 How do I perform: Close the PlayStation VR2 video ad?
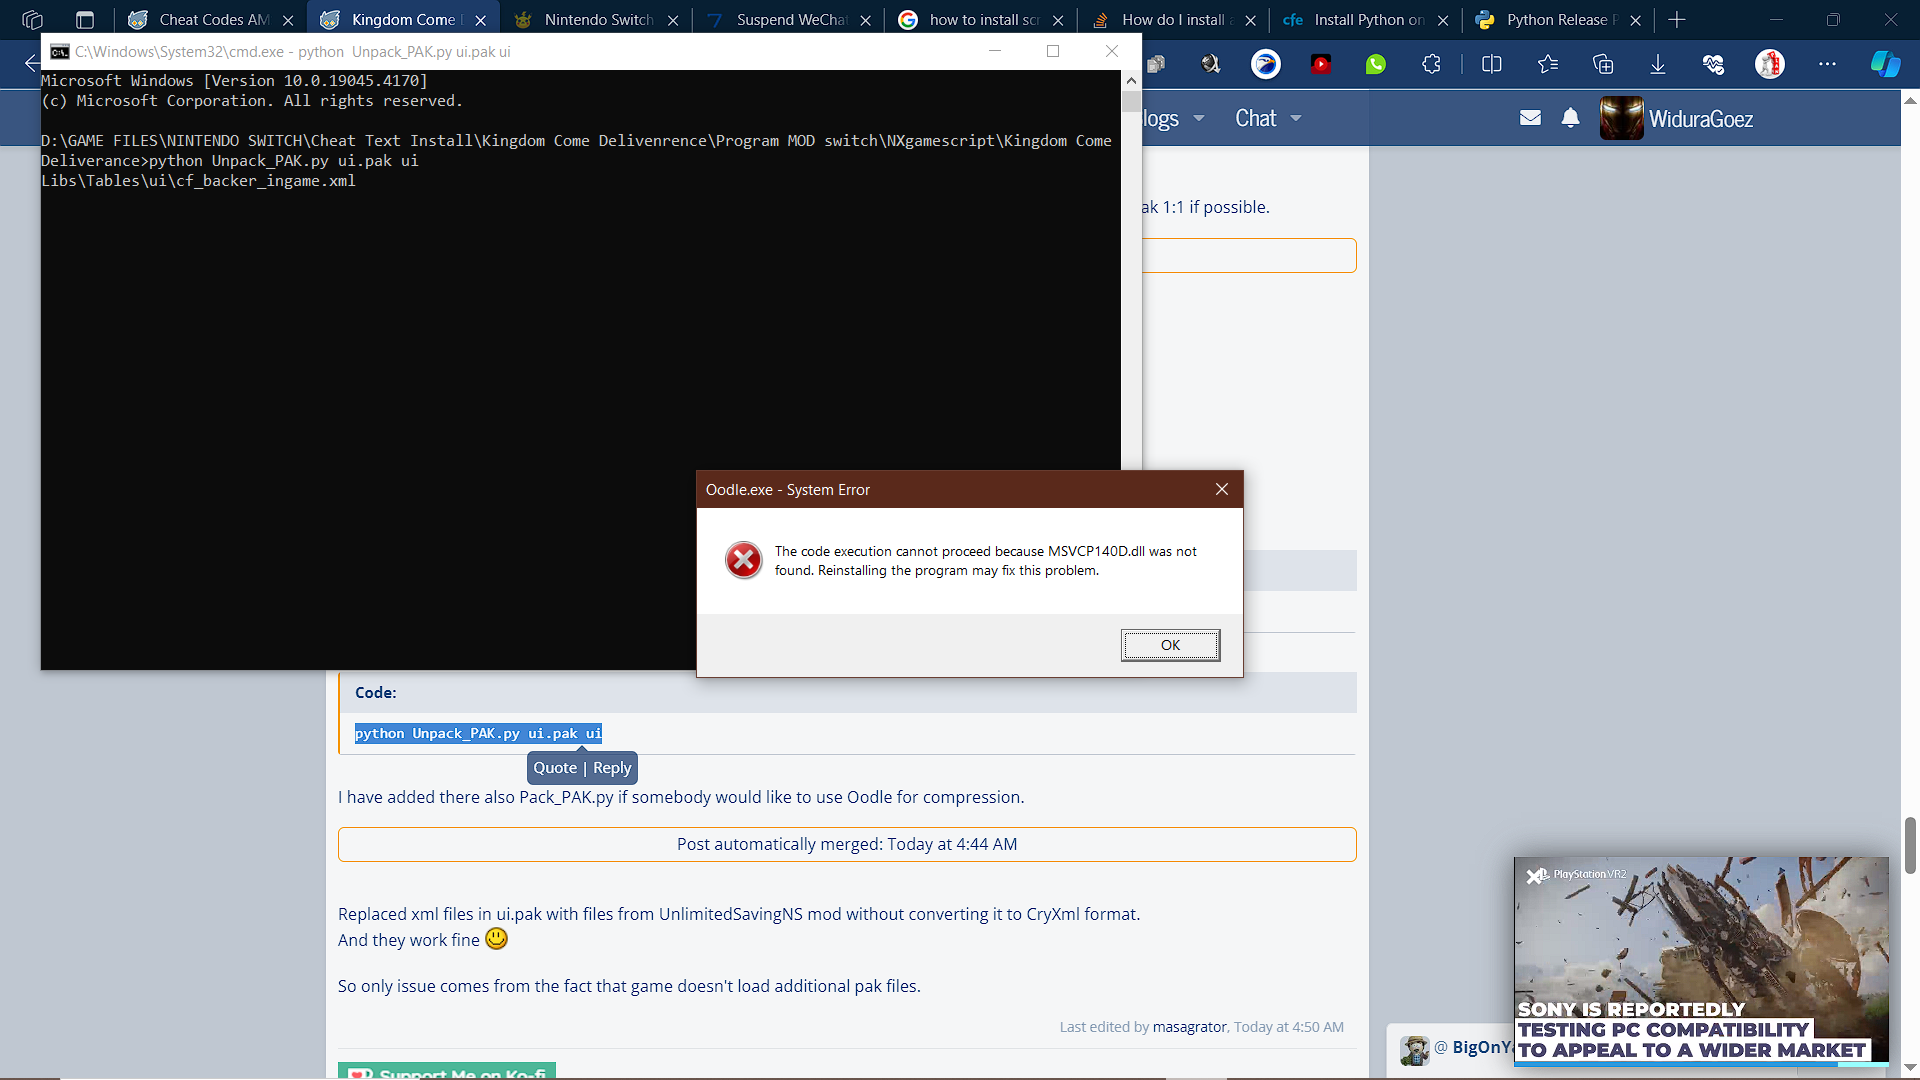(1535, 877)
